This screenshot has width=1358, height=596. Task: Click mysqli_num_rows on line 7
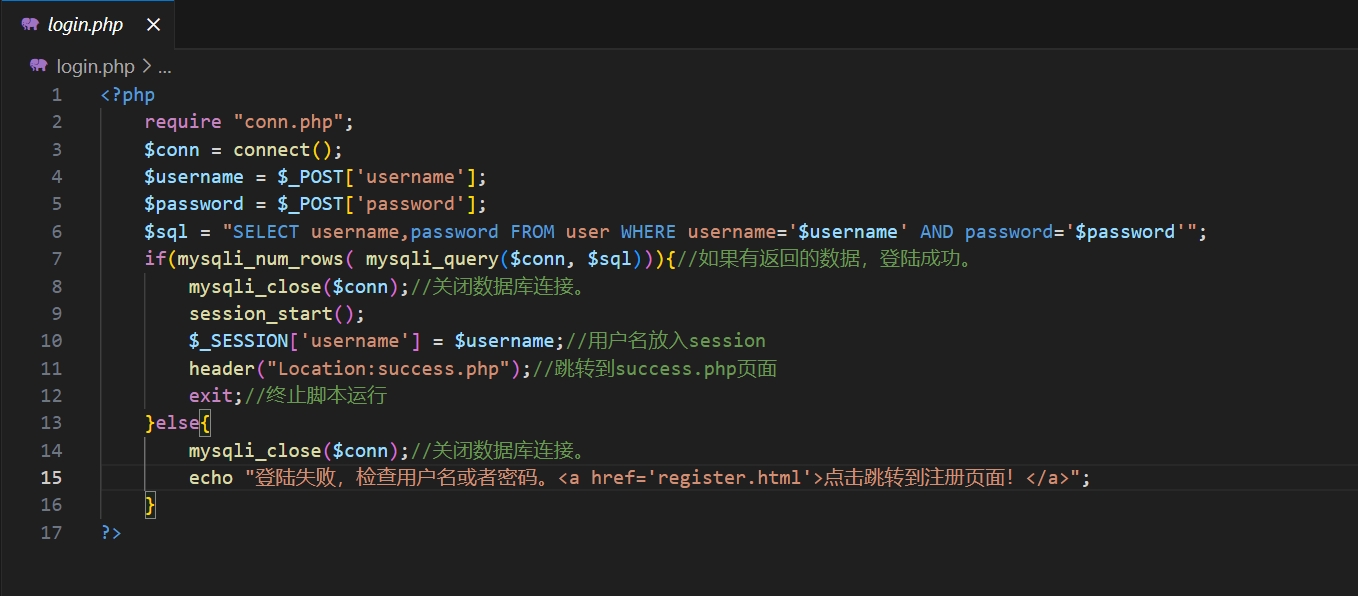(260, 259)
